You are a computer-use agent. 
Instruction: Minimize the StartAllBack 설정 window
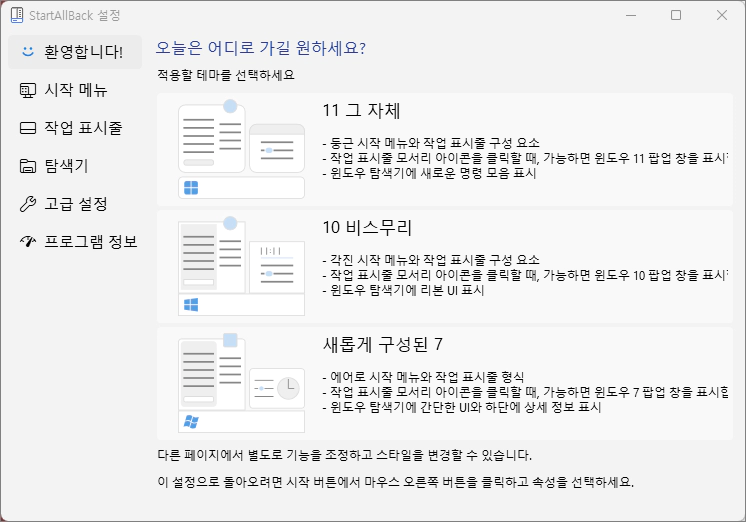click(631, 15)
